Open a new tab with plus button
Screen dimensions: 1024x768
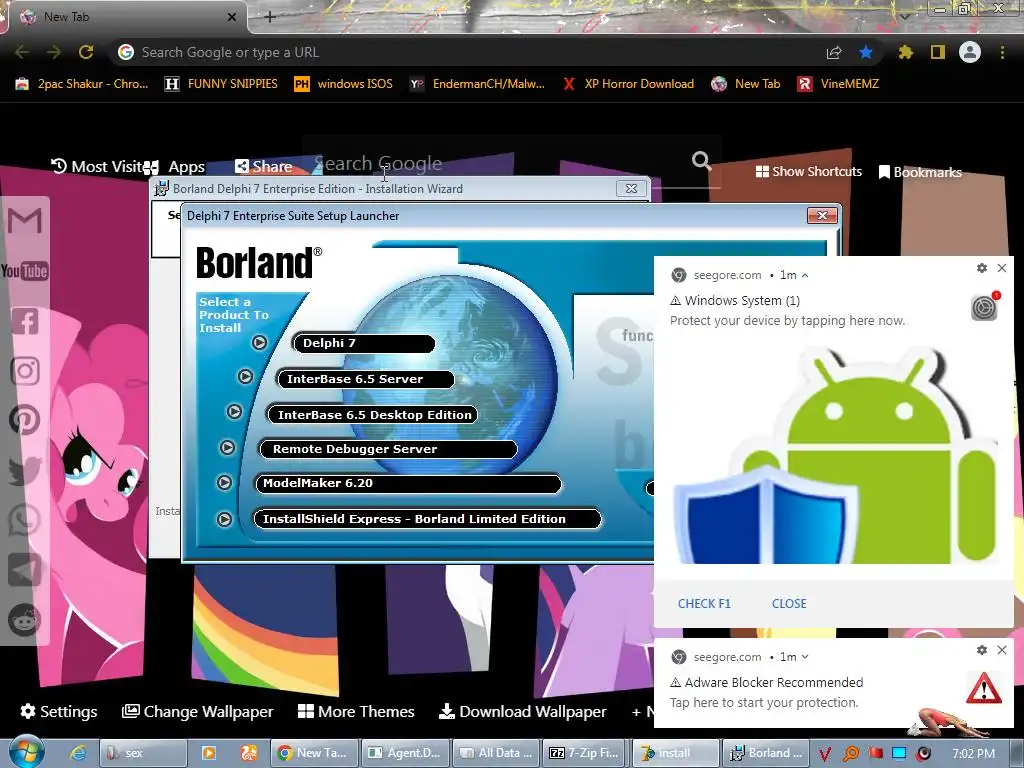(x=270, y=17)
